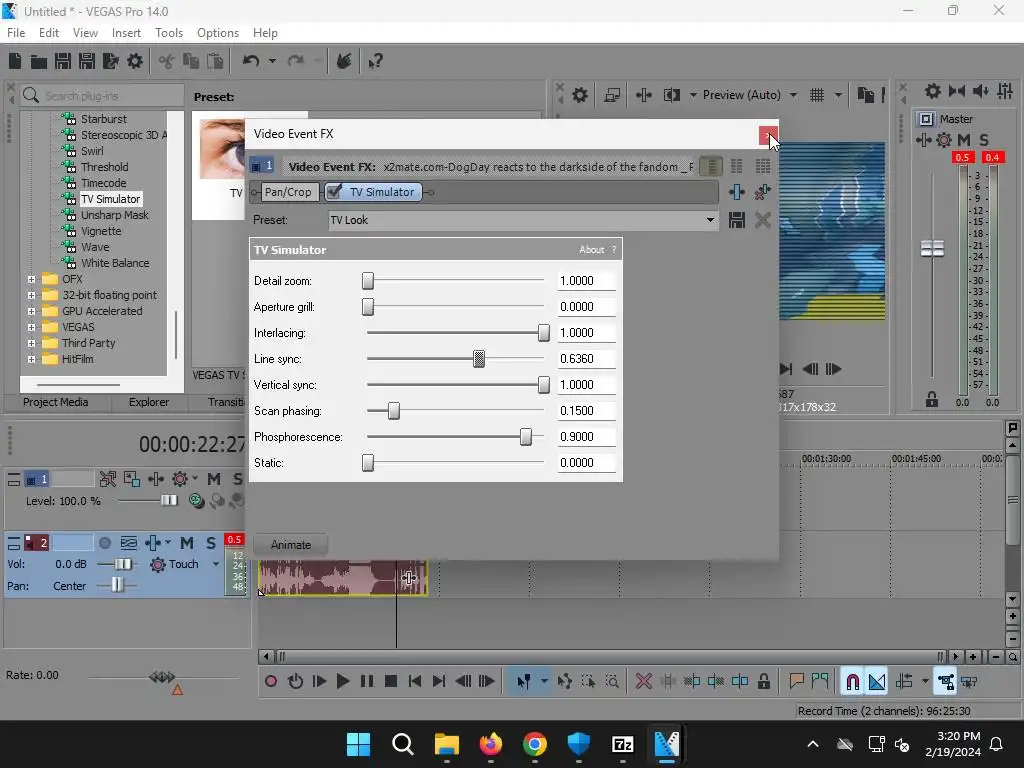Toggle Solo on audio track 2
Viewport: 1024px width, 768px height.
coord(210,543)
